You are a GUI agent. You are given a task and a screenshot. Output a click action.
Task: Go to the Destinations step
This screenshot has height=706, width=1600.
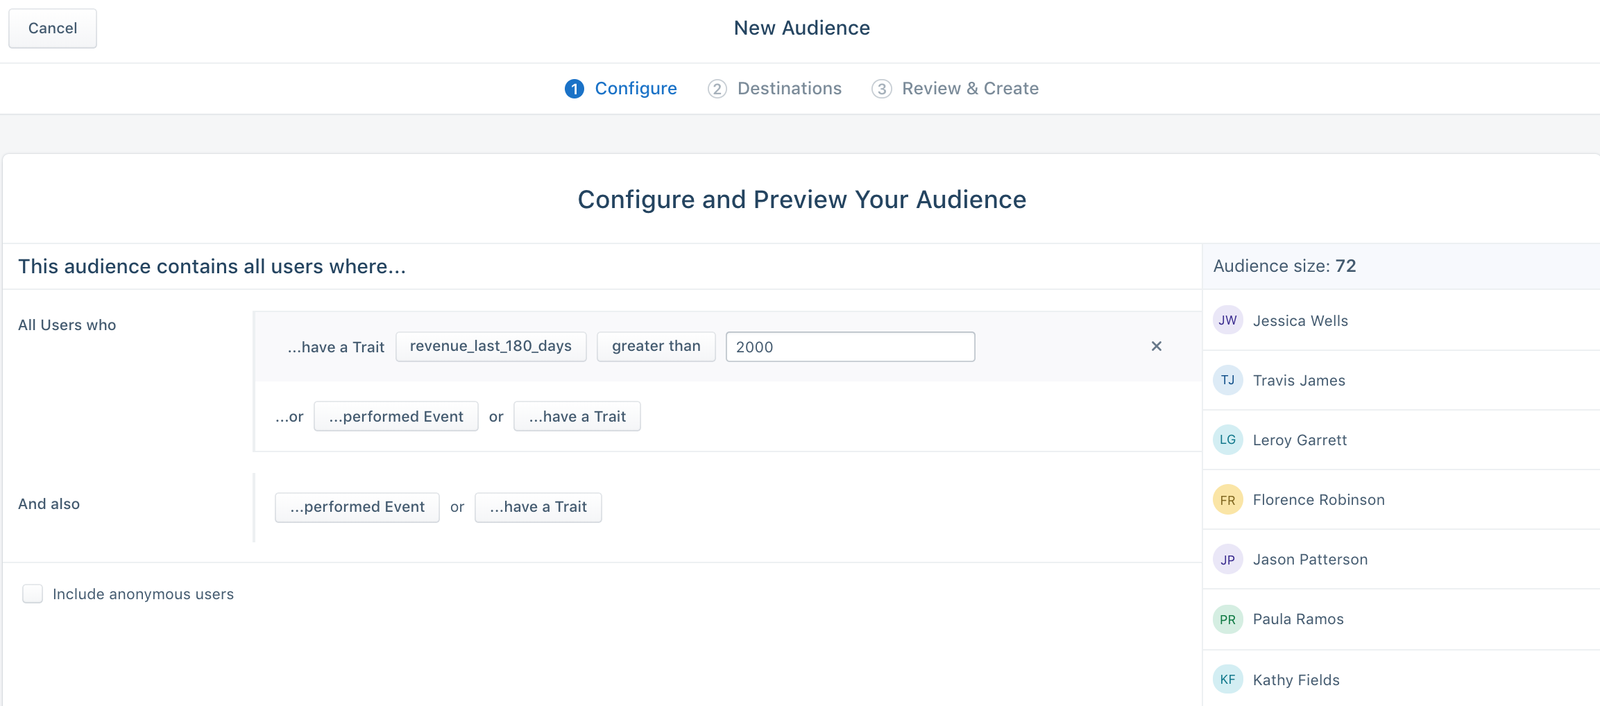tap(775, 89)
